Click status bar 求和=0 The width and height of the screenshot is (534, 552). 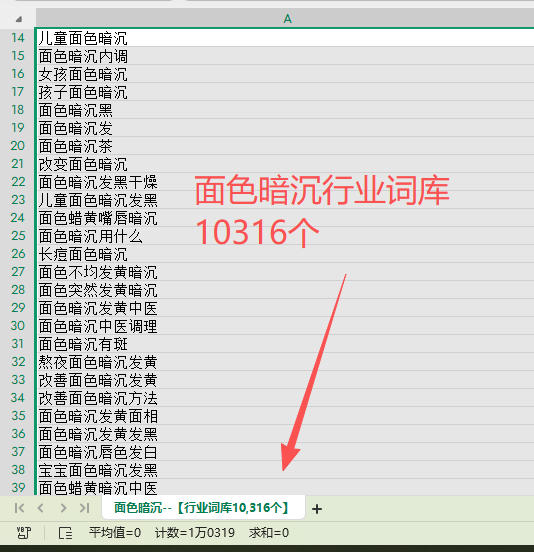coord(269,533)
